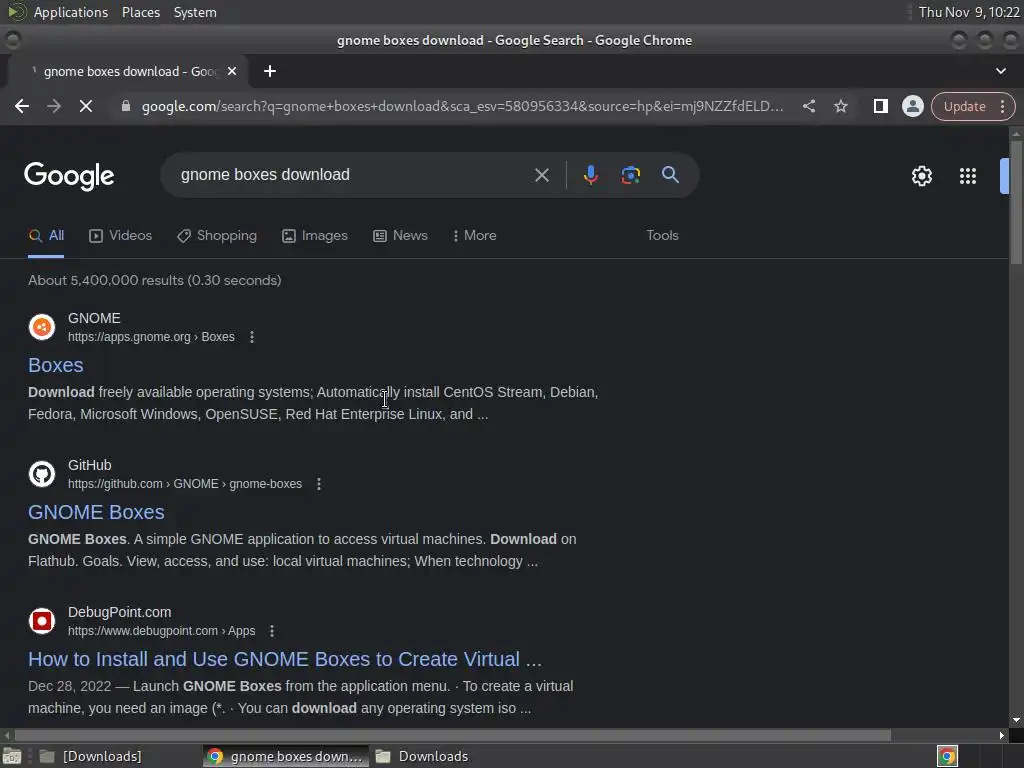Click the horizontal scrollbar at bottom
Screen dimensions: 1024x768
click(453, 735)
